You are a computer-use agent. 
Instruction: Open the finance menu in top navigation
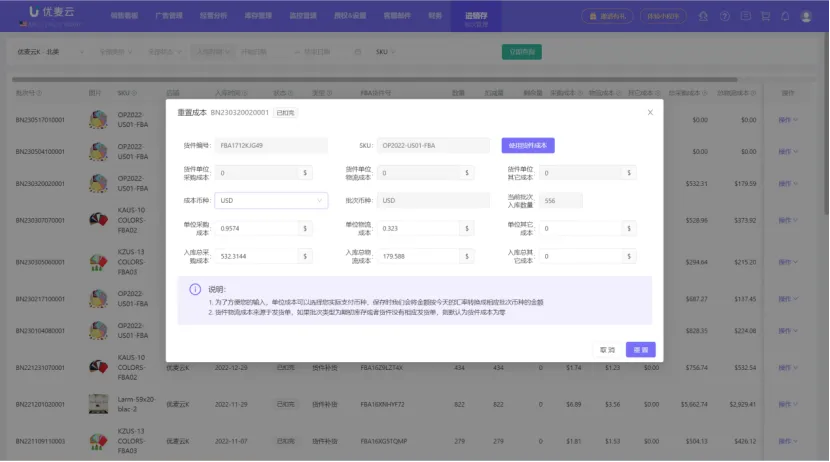point(435,16)
